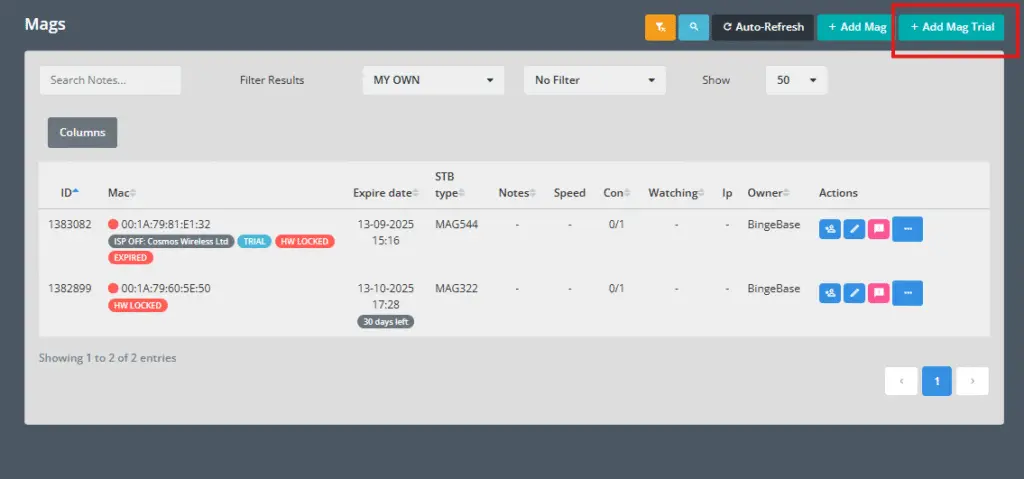Expand the No Filter dropdown
Image resolution: width=1024 pixels, height=479 pixels.
tap(594, 80)
